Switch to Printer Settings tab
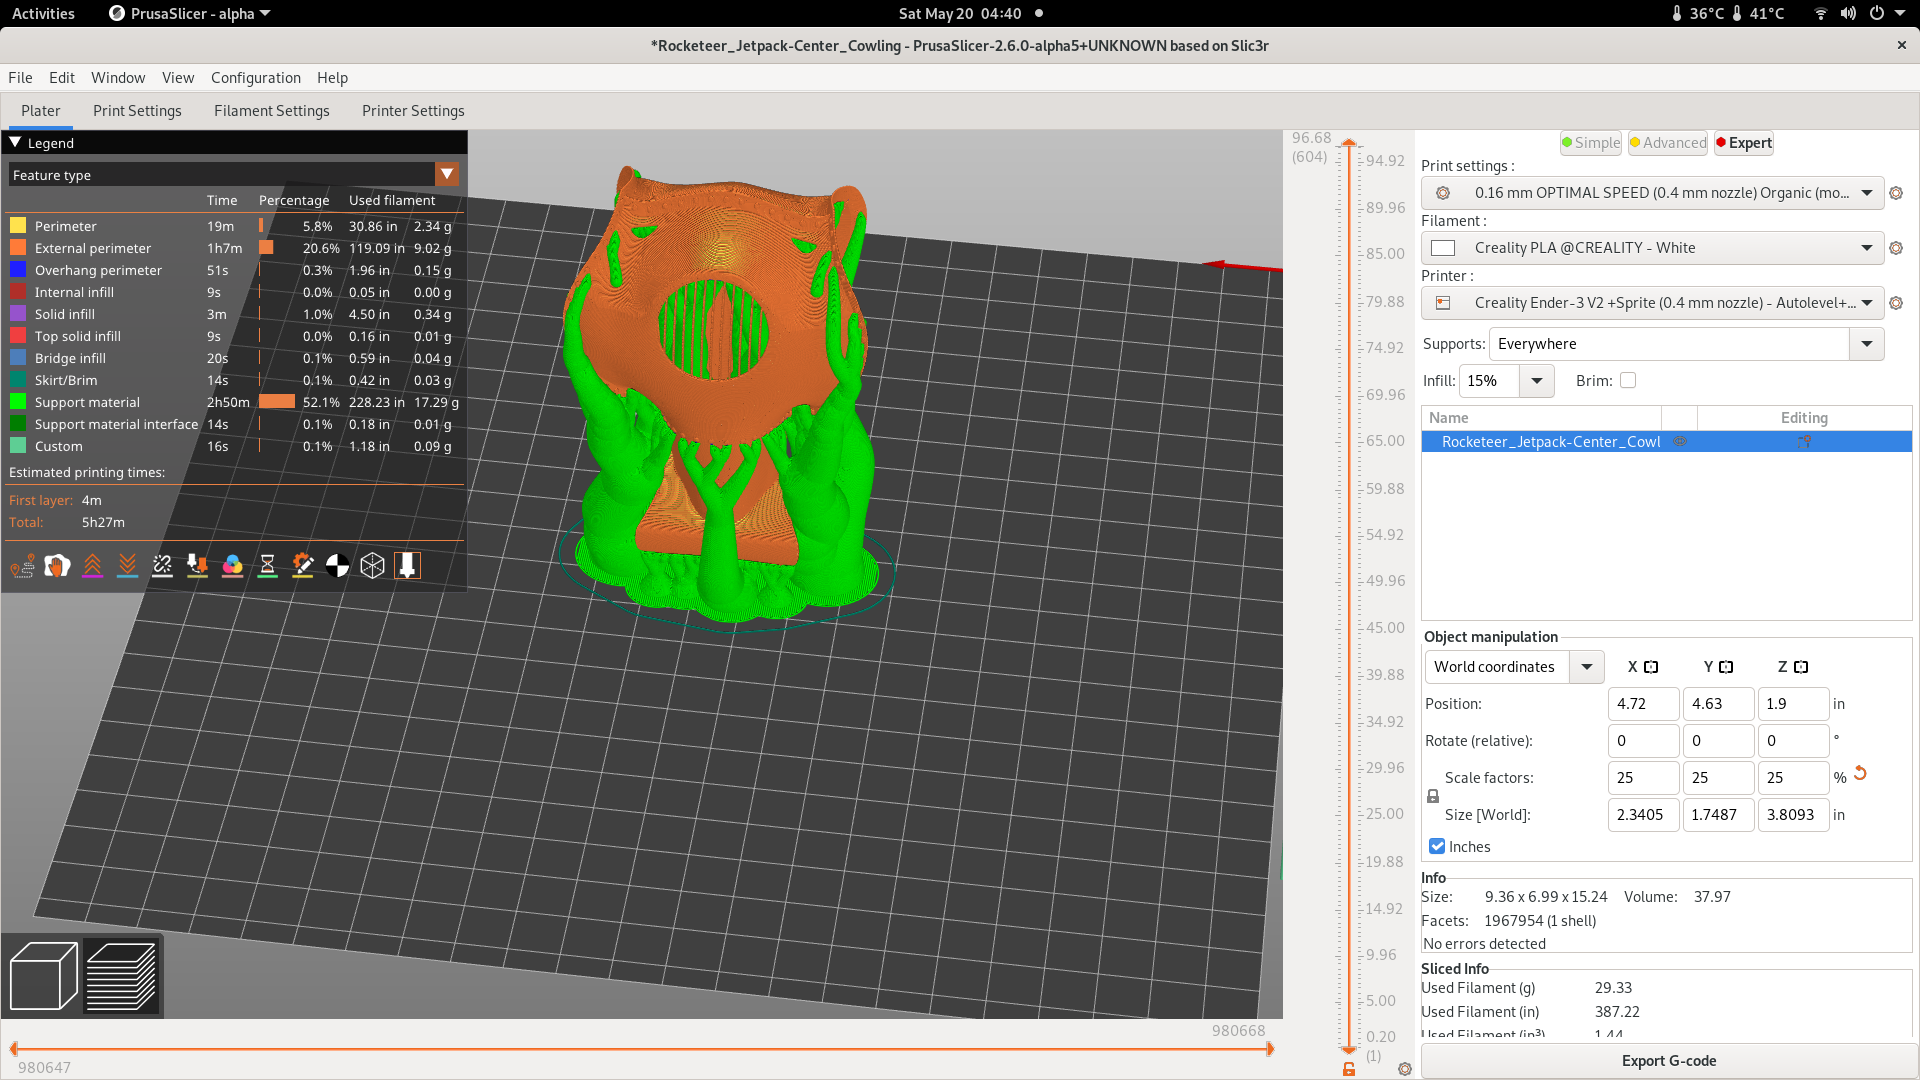The height and width of the screenshot is (1080, 1920). click(x=413, y=111)
